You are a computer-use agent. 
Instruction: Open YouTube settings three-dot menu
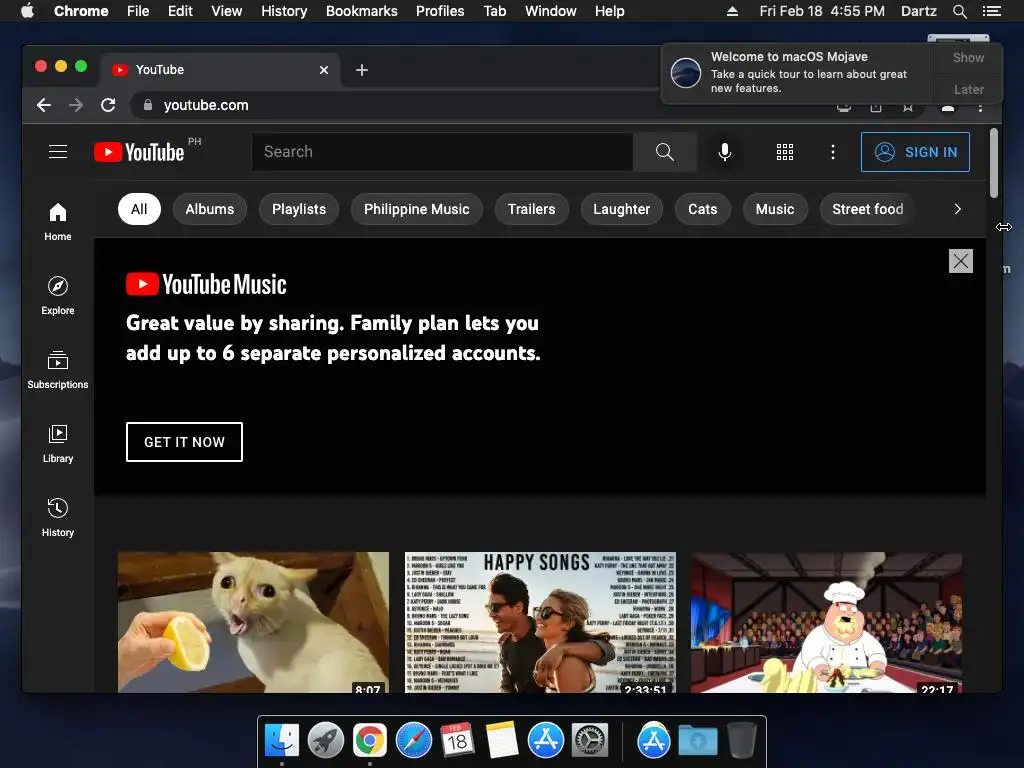[x=833, y=152]
